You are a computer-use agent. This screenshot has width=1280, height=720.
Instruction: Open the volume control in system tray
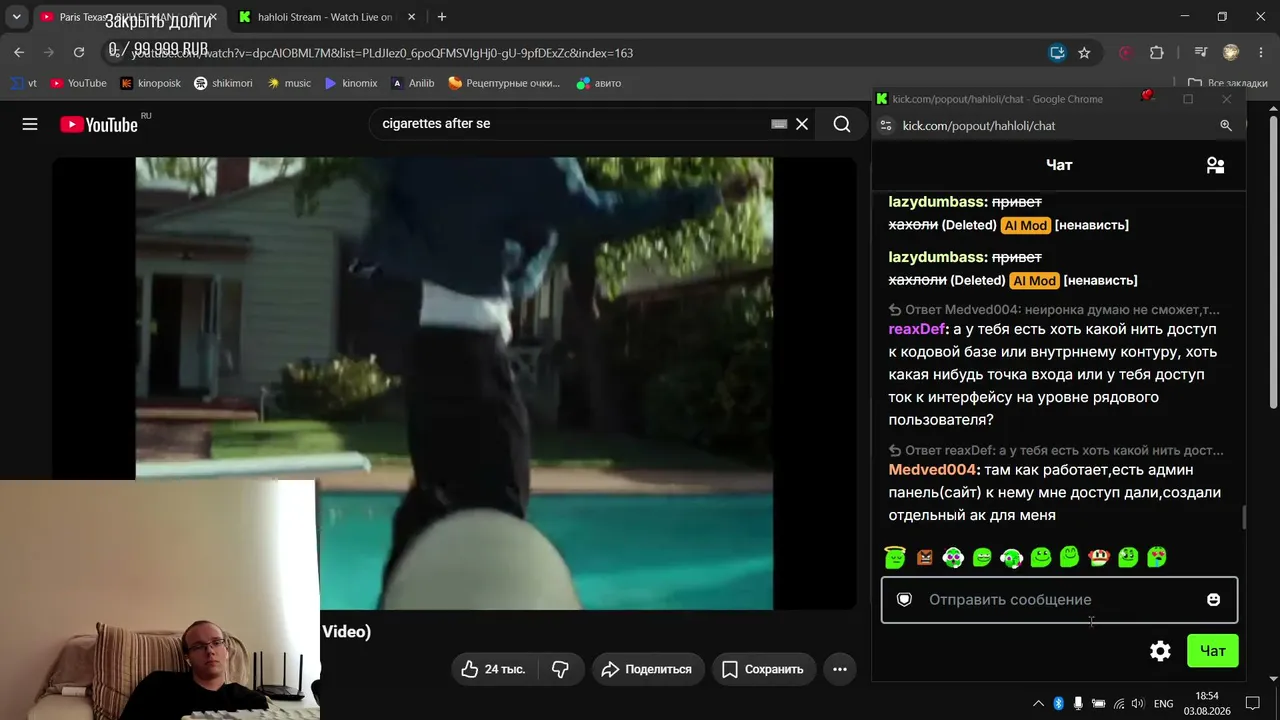1139,704
